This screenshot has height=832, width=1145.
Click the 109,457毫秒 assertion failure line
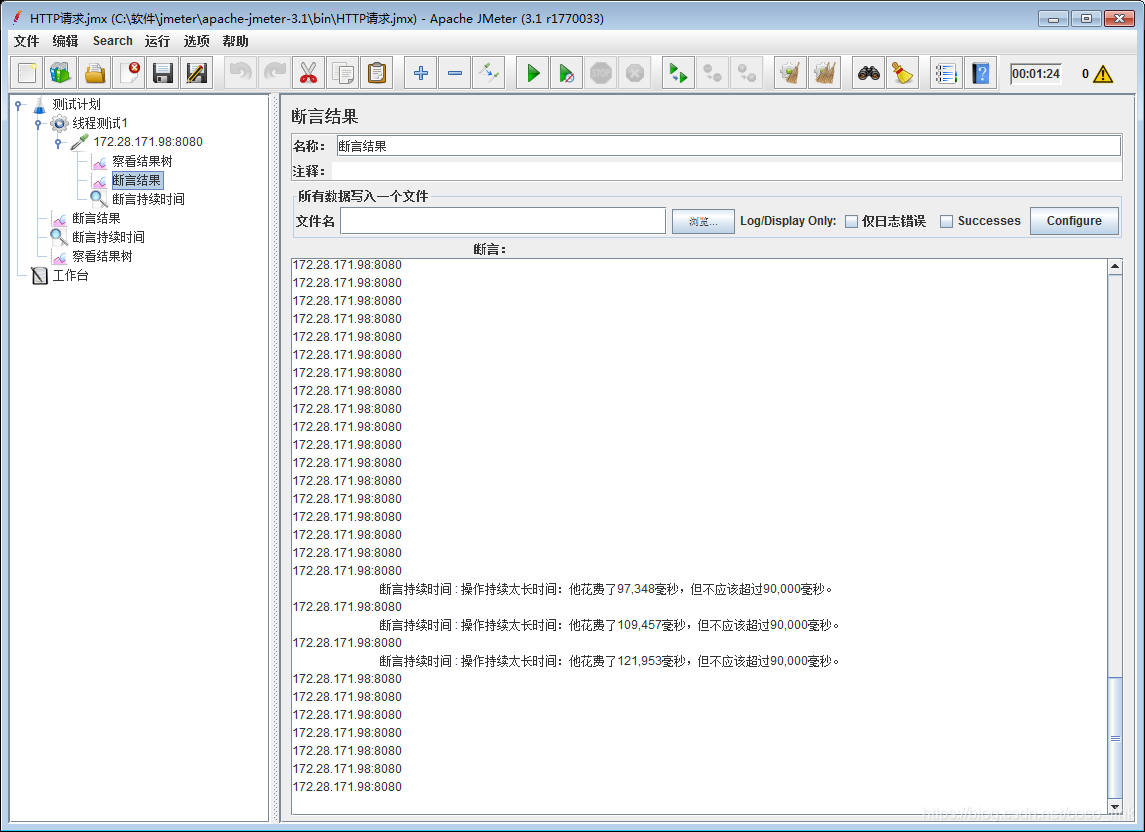[x=610, y=625]
